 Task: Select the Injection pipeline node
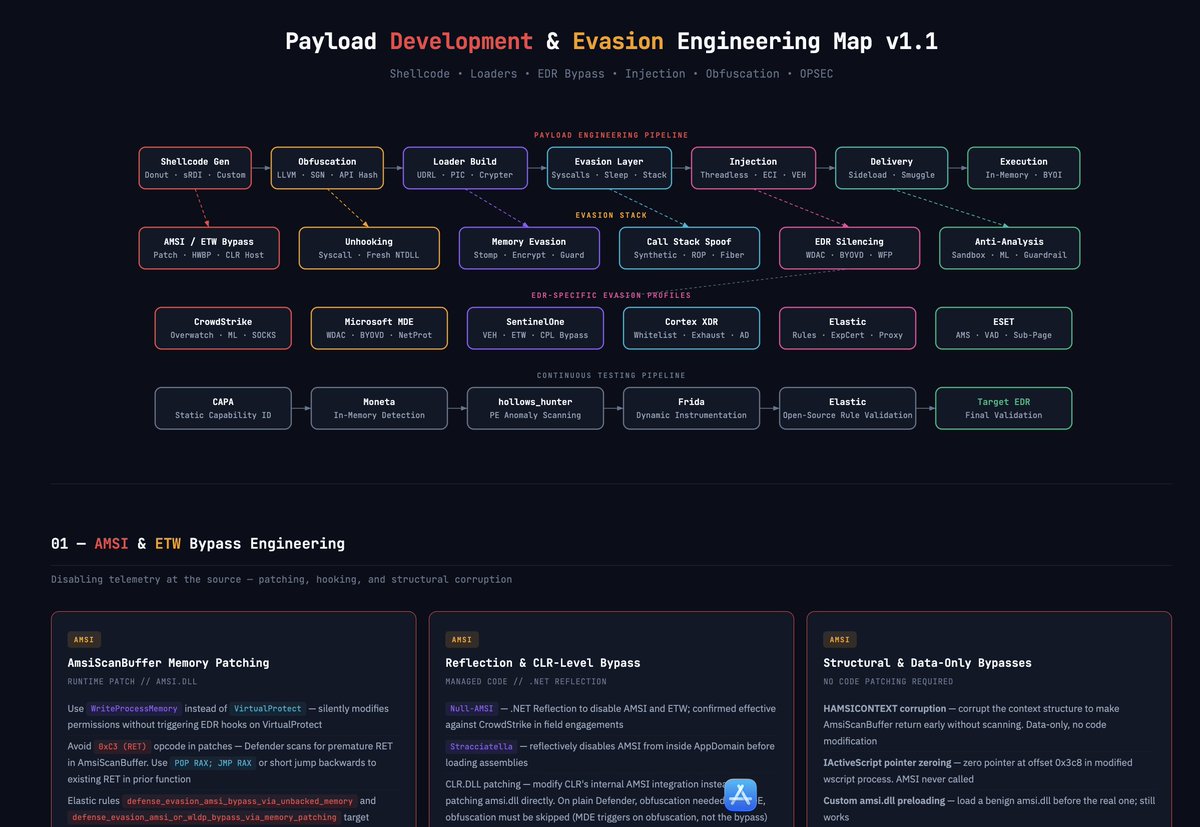click(x=753, y=168)
